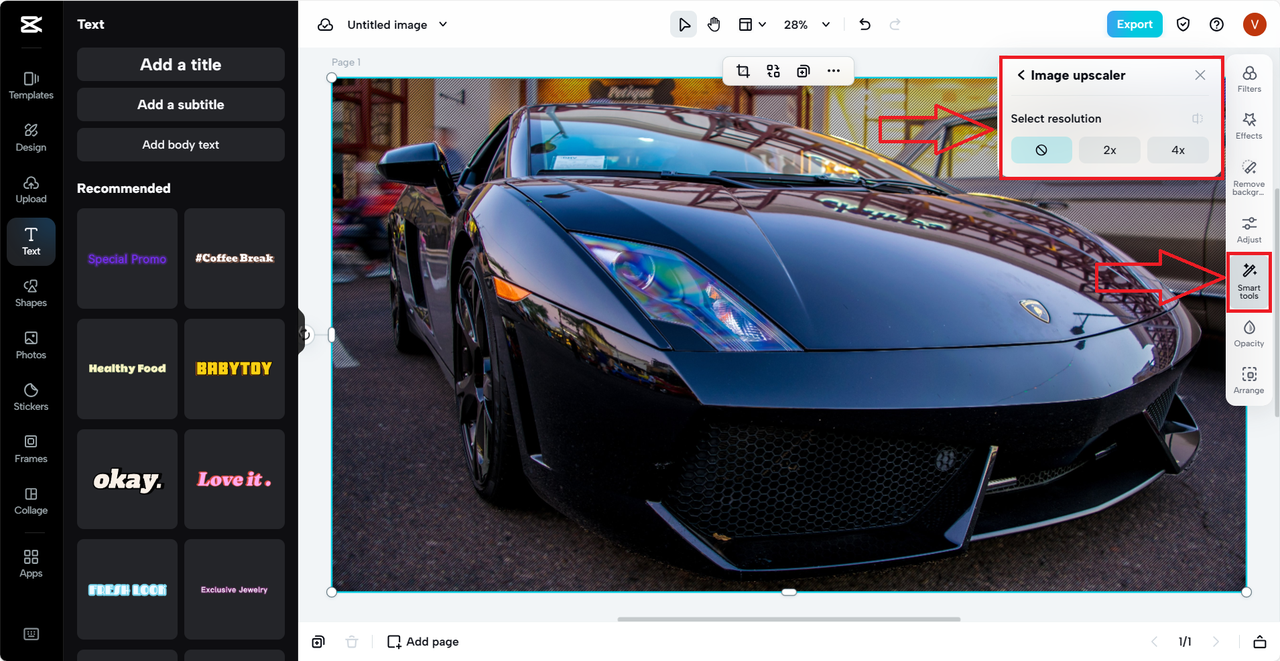Screen dimensions: 1280x661
Task: Open the Arrange tool
Action: pos(1249,381)
